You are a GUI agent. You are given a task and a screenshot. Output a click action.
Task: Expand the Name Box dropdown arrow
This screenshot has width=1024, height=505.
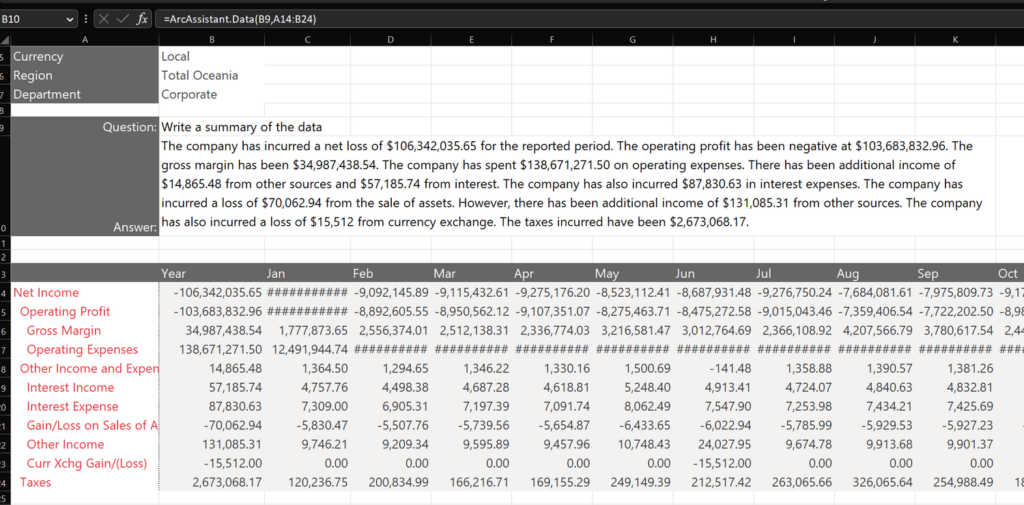69,18
